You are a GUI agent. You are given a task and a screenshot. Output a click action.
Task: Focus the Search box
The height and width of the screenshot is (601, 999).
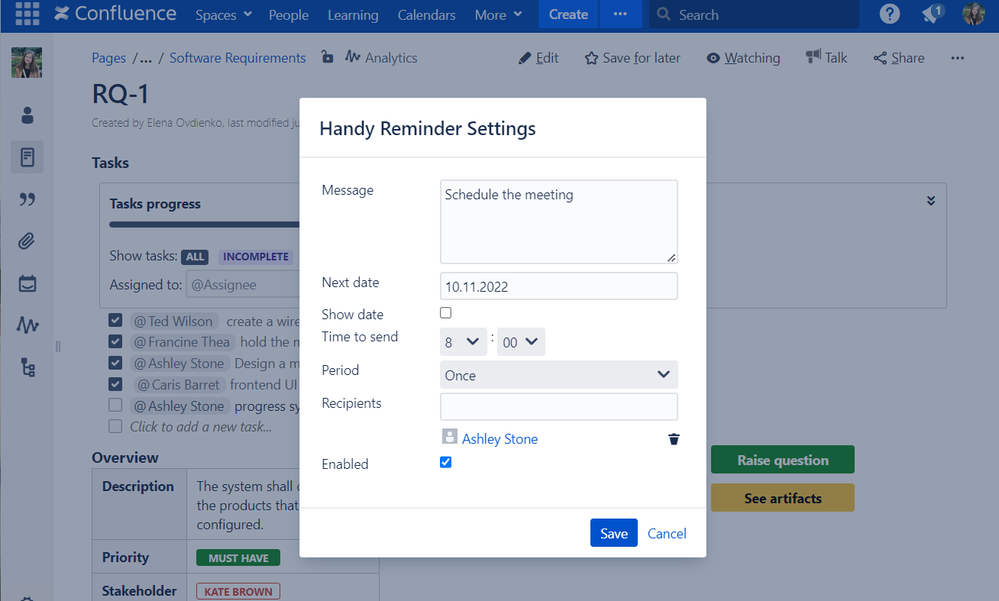coord(754,14)
